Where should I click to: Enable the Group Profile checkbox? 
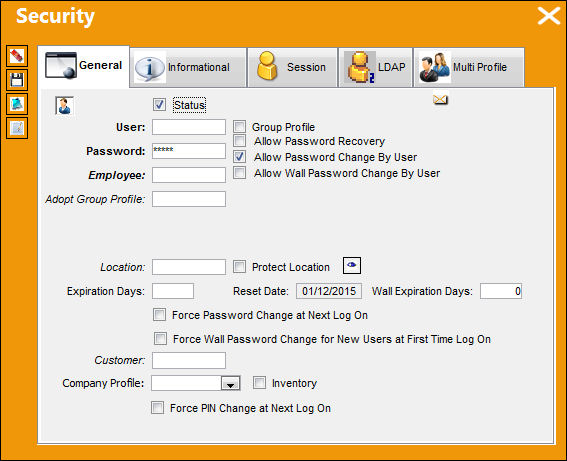coord(239,127)
